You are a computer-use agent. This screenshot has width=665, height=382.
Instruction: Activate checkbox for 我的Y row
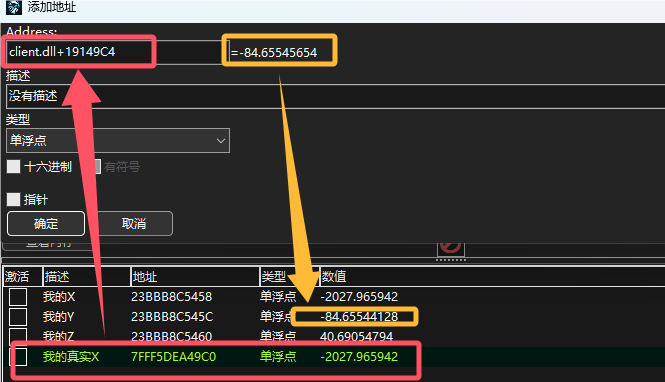(x=18, y=316)
